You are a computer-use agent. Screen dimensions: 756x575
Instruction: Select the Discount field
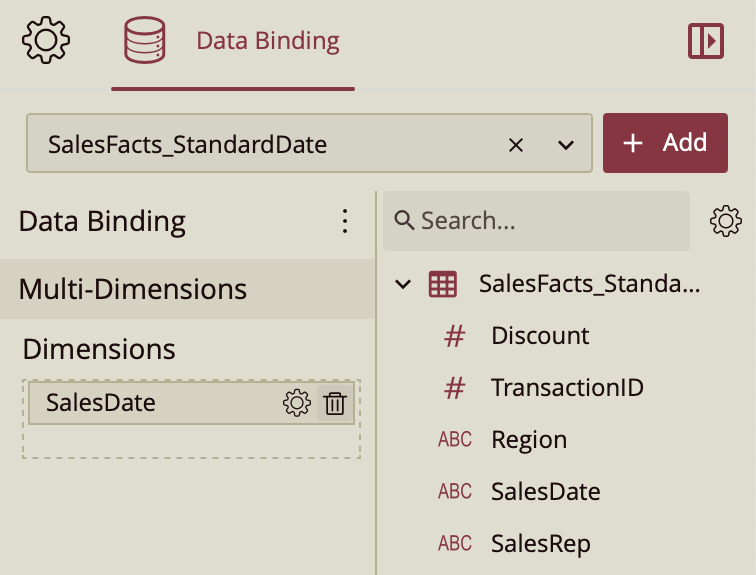coord(540,336)
